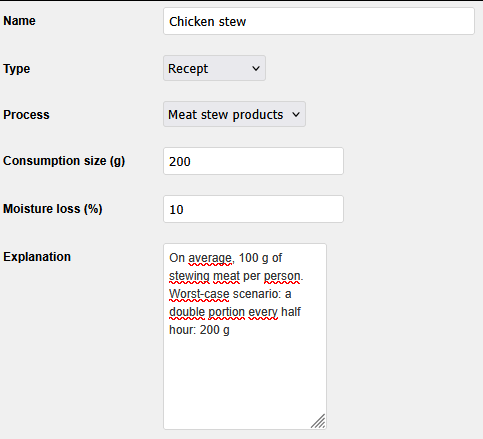Screen dimensions: 483x439
Task: Focus the Name field containing Chicken stew
Action: pos(319,21)
